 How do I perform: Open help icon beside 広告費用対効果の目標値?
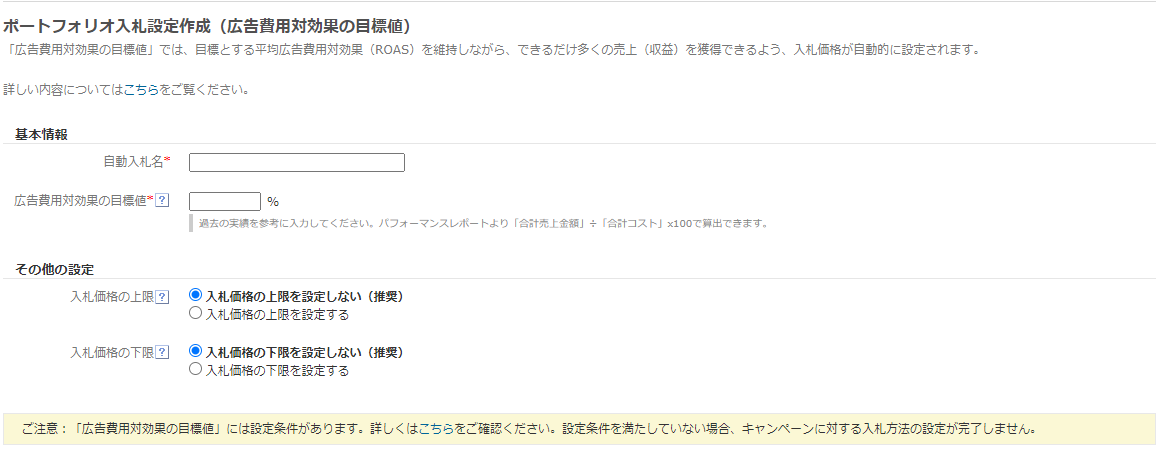tap(162, 200)
